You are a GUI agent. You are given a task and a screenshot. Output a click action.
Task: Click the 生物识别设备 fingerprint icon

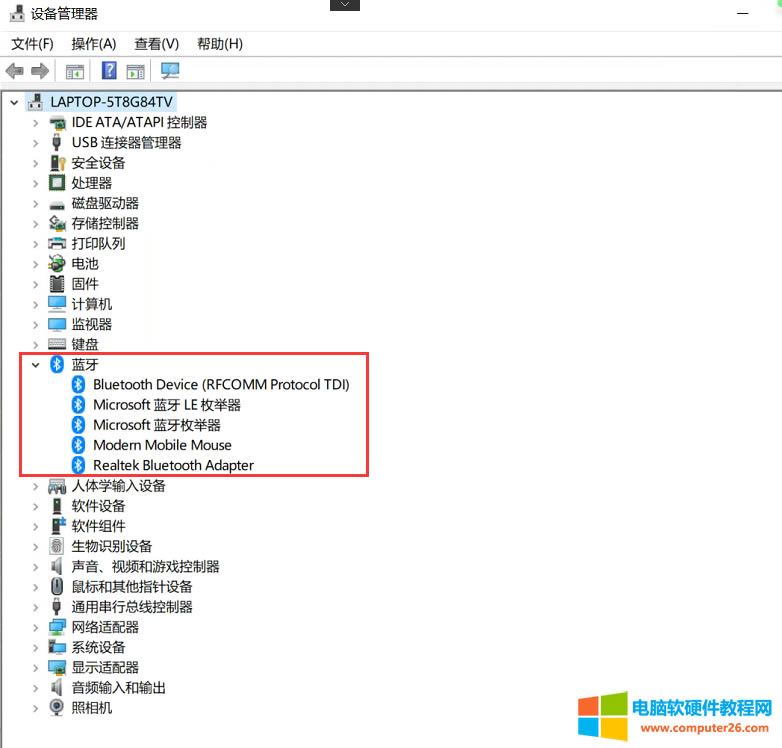57,546
